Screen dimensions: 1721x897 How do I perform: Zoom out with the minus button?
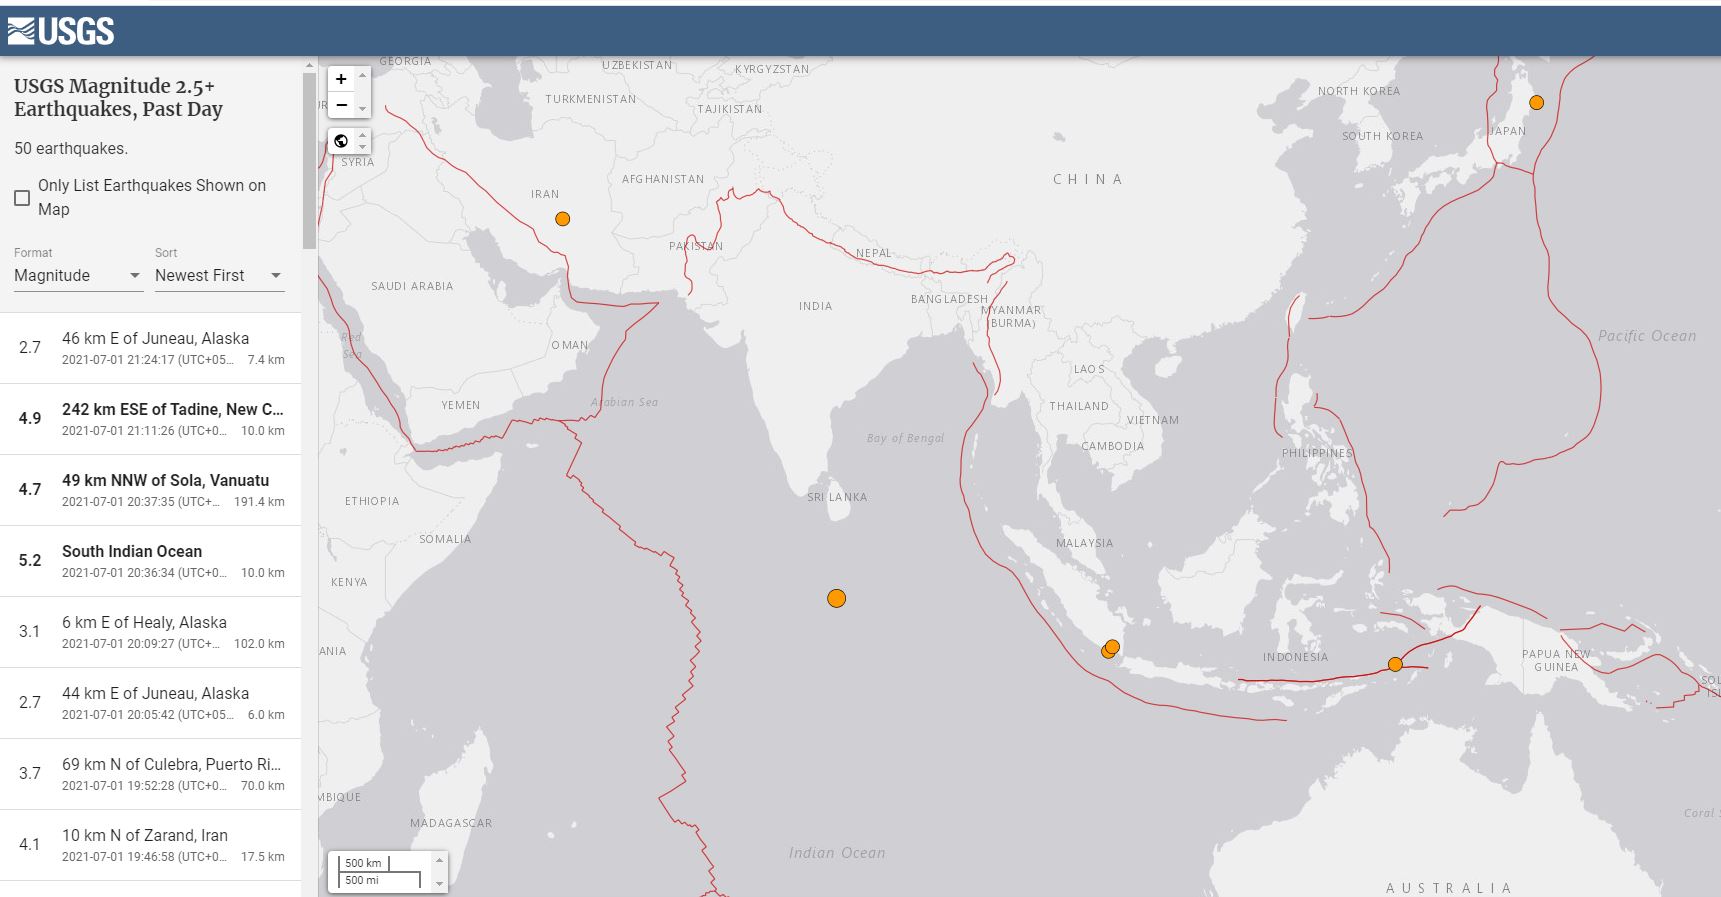[341, 105]
